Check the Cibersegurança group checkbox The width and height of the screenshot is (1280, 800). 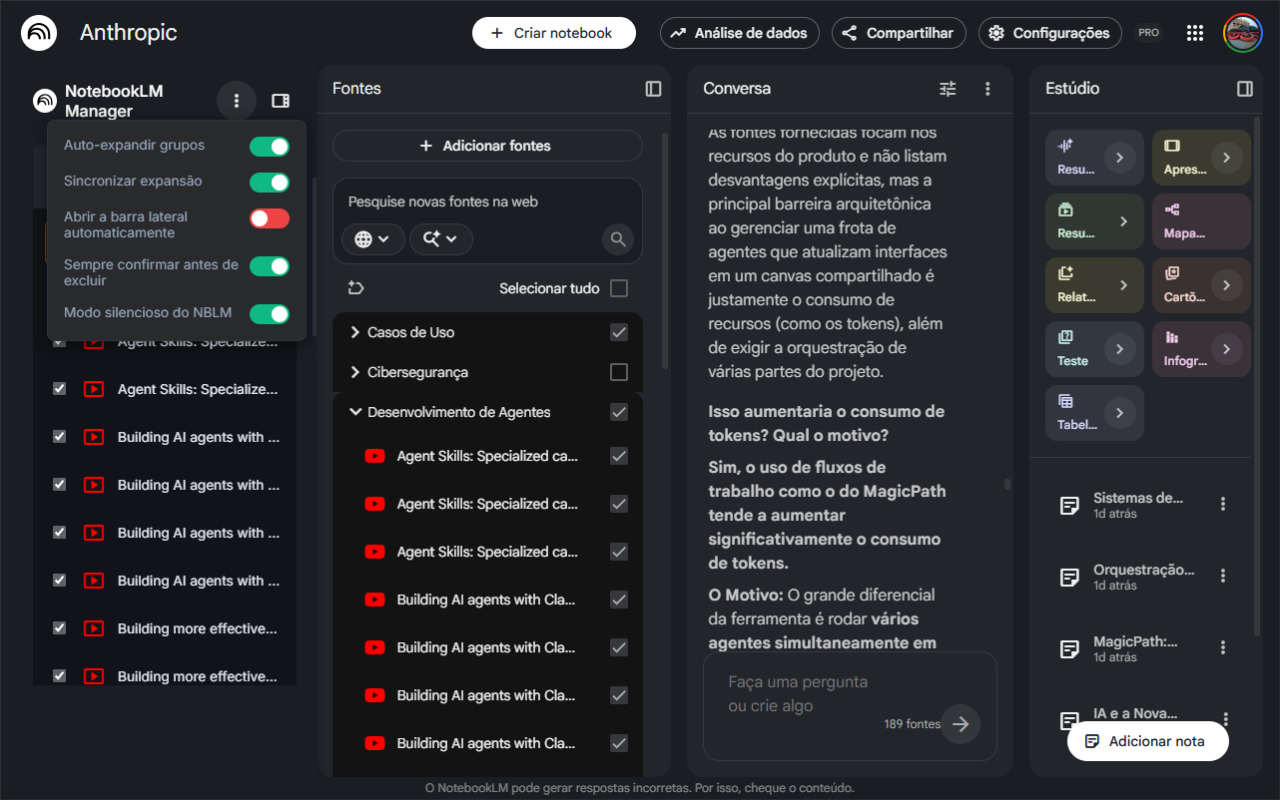(619, 372)
